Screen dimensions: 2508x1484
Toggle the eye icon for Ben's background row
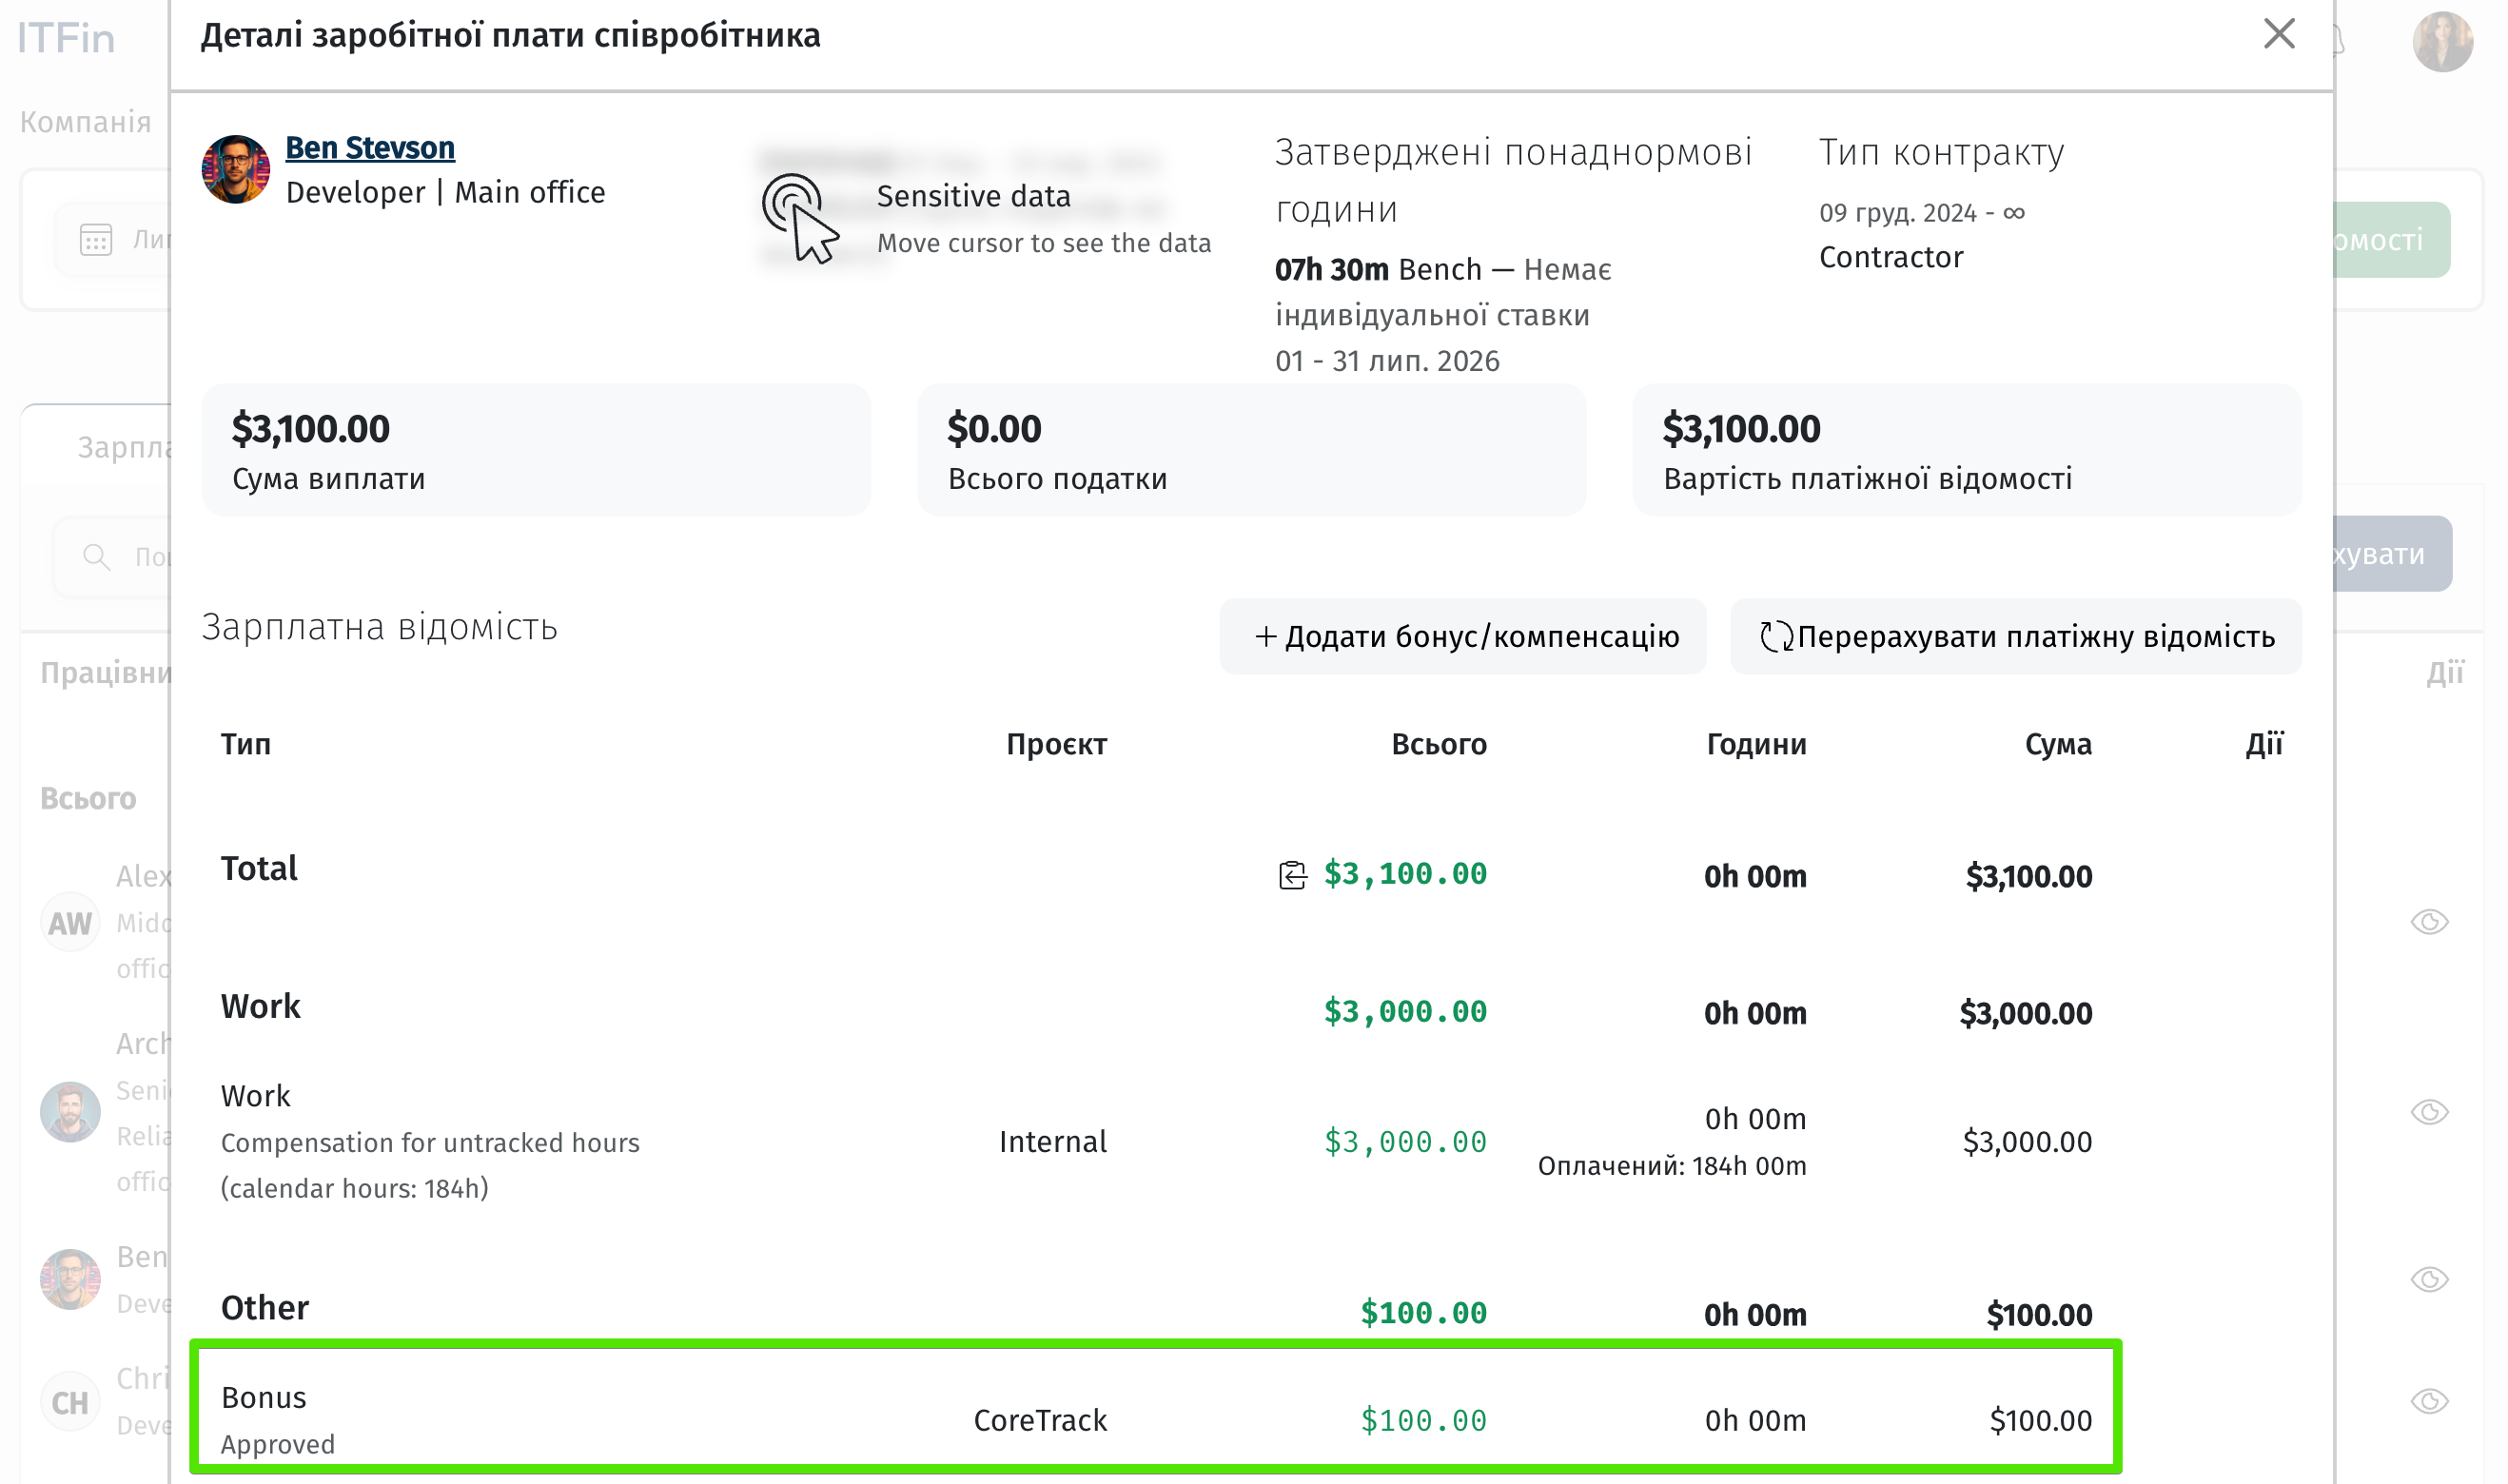coord(2428,1279)
